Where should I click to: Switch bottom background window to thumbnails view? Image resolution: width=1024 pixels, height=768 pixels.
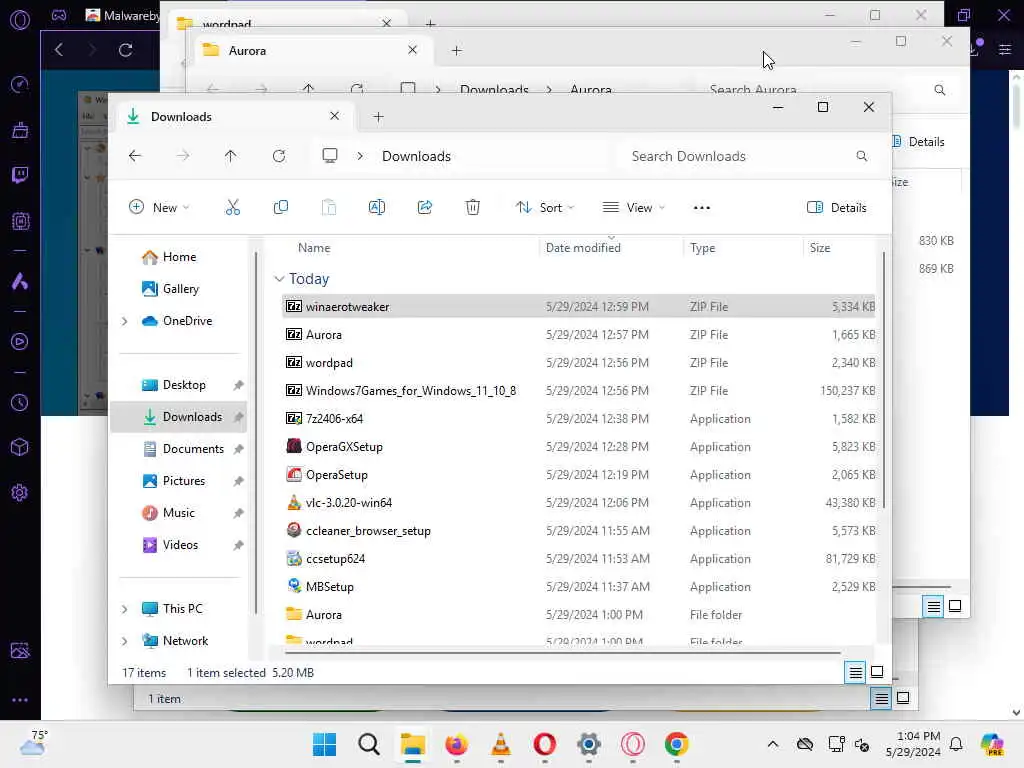(x=903, y=698)
